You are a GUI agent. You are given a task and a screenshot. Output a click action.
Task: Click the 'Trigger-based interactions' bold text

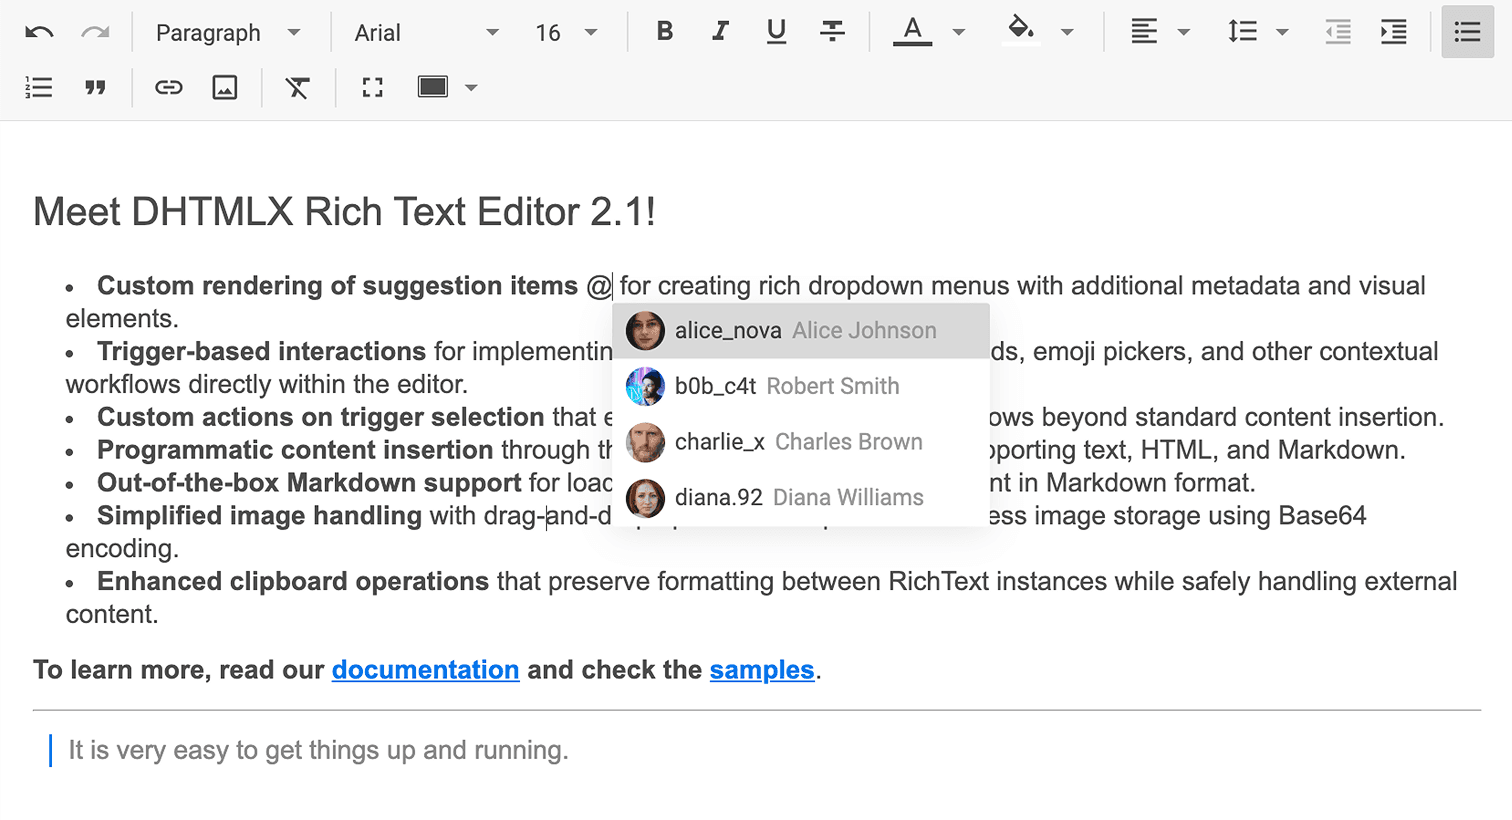pyautogui.click(x=262, y=352)
